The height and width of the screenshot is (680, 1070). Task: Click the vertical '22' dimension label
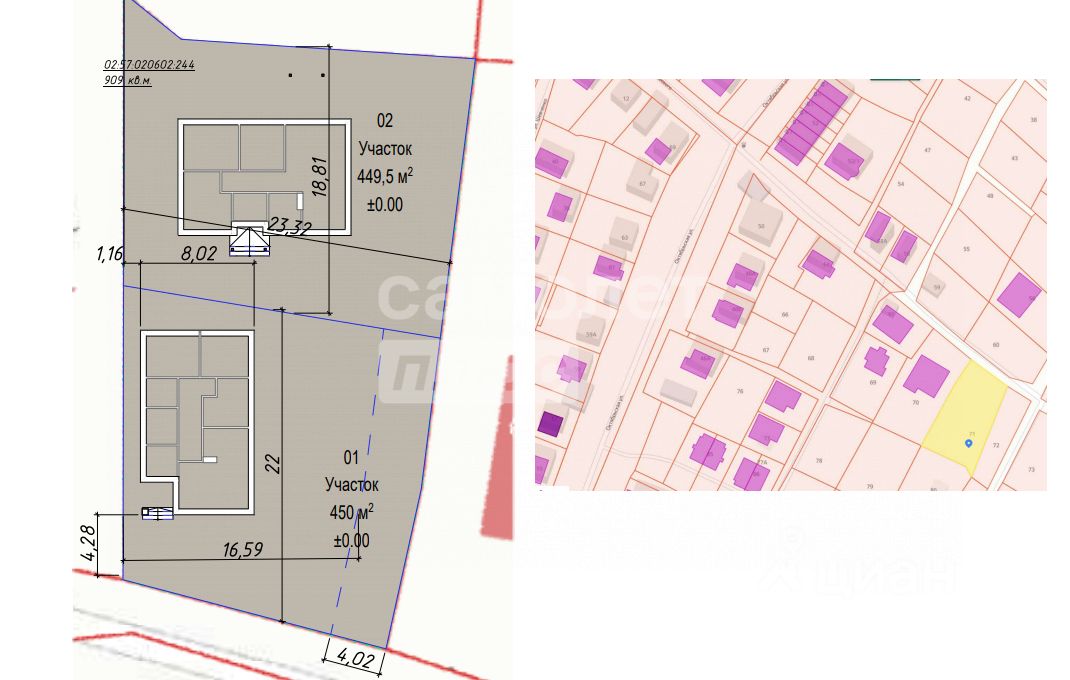pyautogui.click(x=272, y=464)
